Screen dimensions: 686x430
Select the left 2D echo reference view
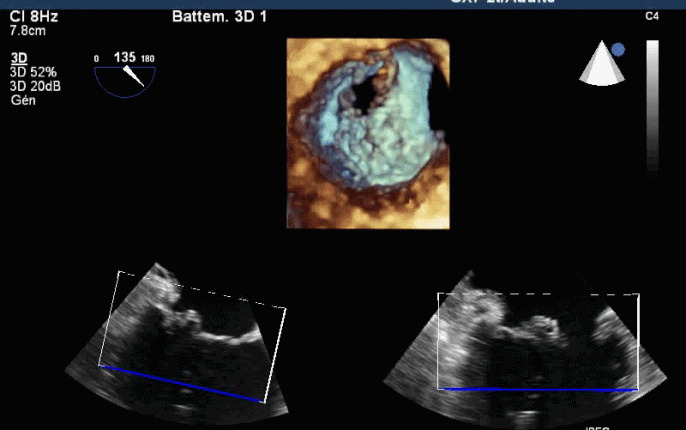point(177,343)
